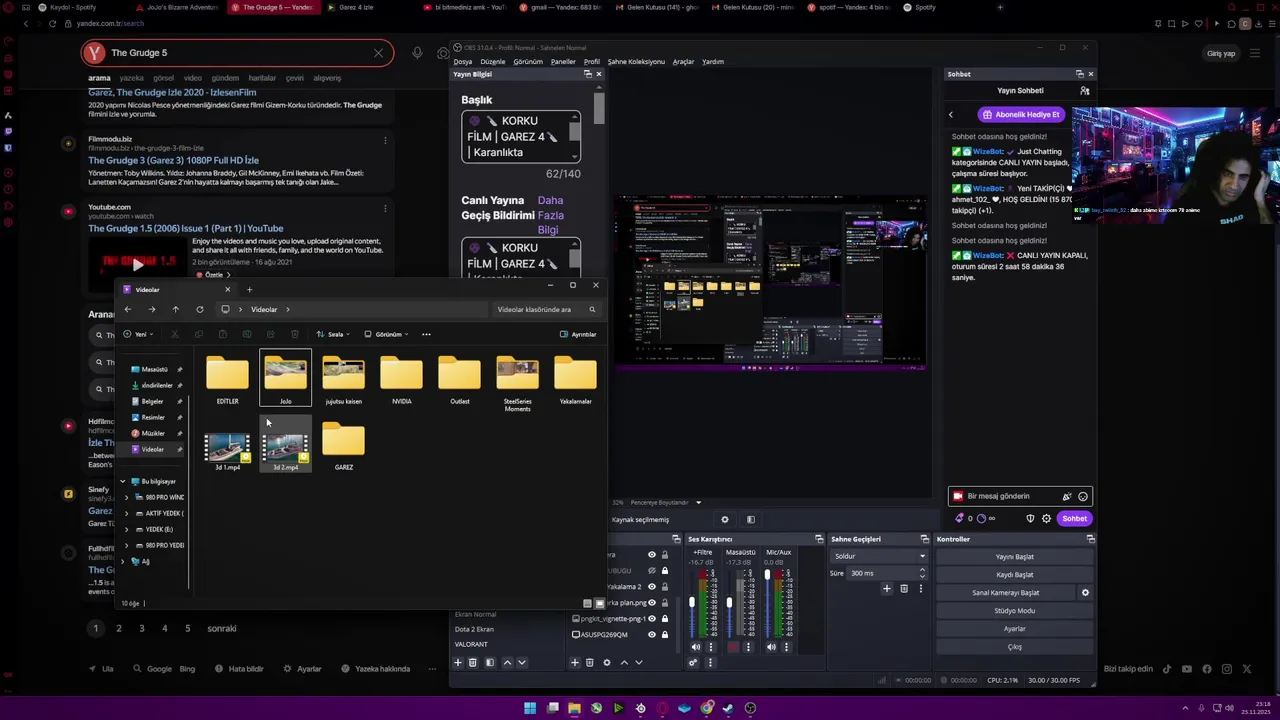Toggle visibility of ASUSPG269QM source
The image size is (1280, 720).
[x=651, y=634]
